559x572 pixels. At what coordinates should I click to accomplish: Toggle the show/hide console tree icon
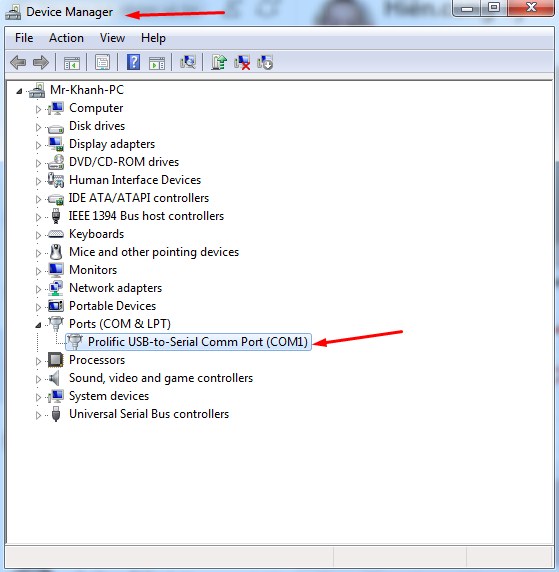72,63
